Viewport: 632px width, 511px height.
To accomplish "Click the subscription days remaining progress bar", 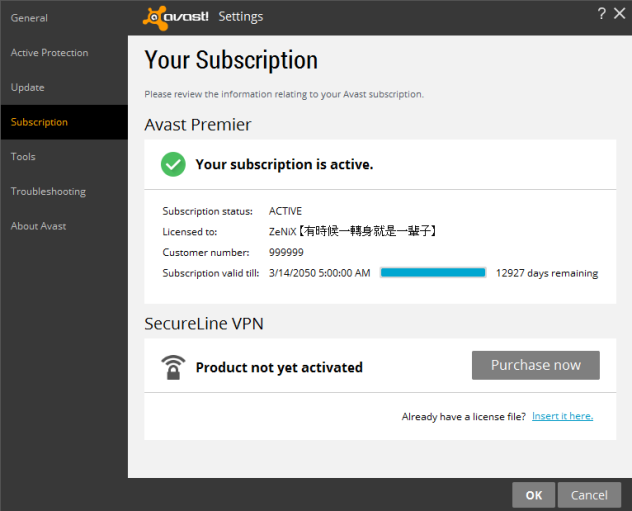I will coord(433,273).
